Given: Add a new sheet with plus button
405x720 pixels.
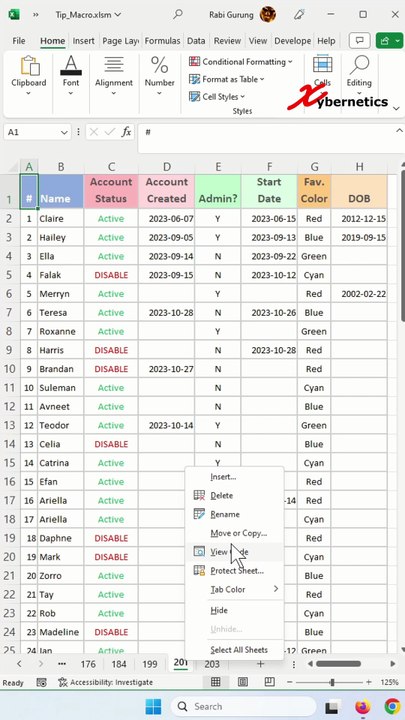Looking at the screenshot, I should tap(260, 664).
